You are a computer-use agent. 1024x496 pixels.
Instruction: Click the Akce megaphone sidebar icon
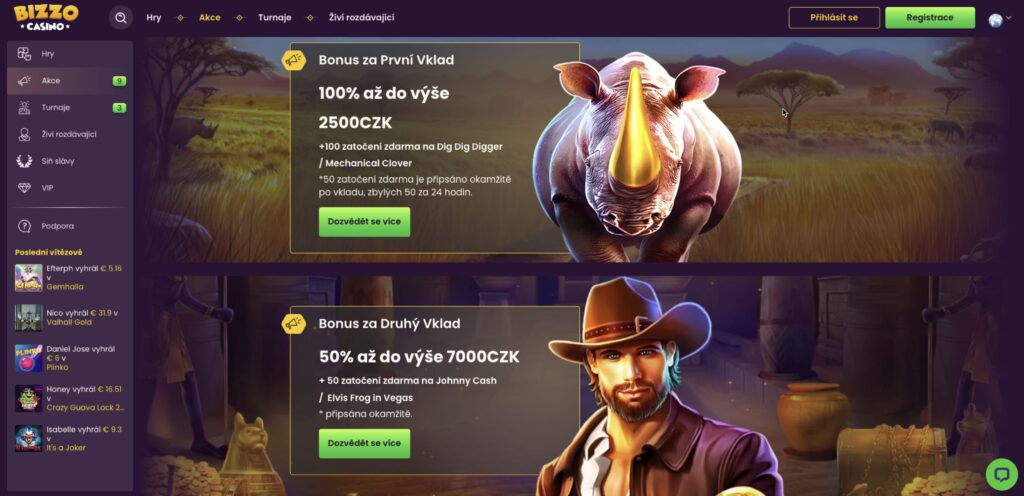(x=24, y=81)
